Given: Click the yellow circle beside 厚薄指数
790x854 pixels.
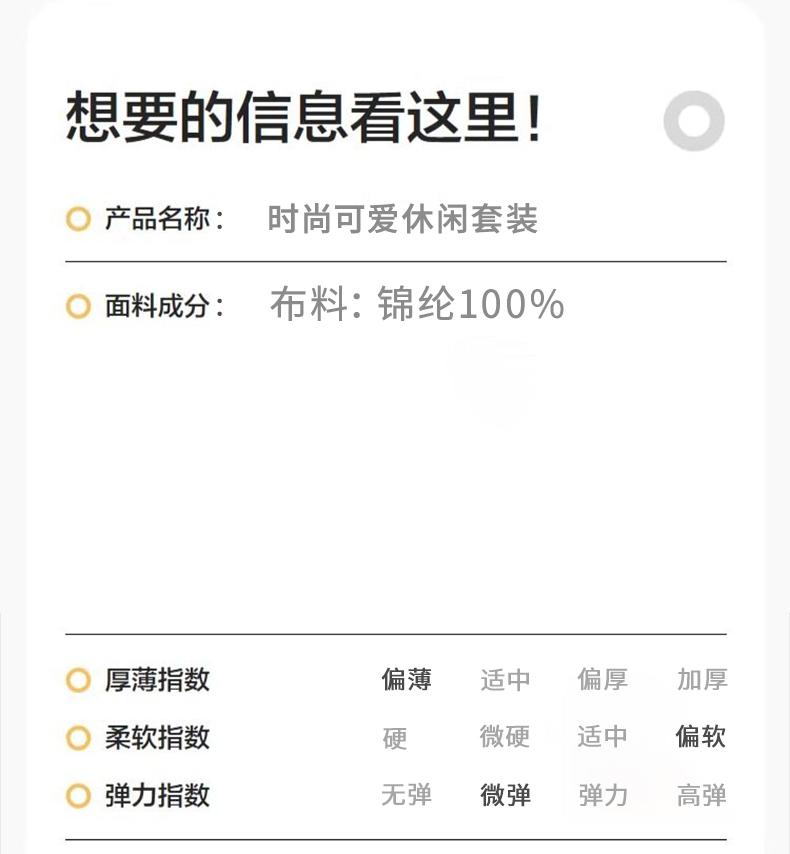Looking at the screenshot, I should [x=78, y=680].
